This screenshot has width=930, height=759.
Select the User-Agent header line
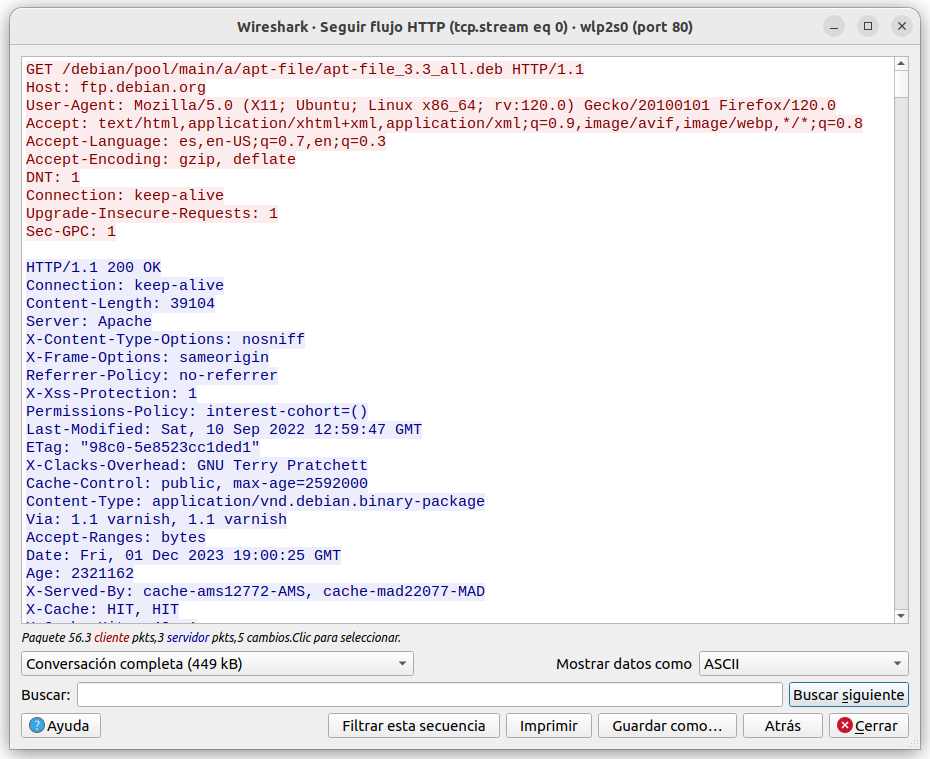point(431,106)
